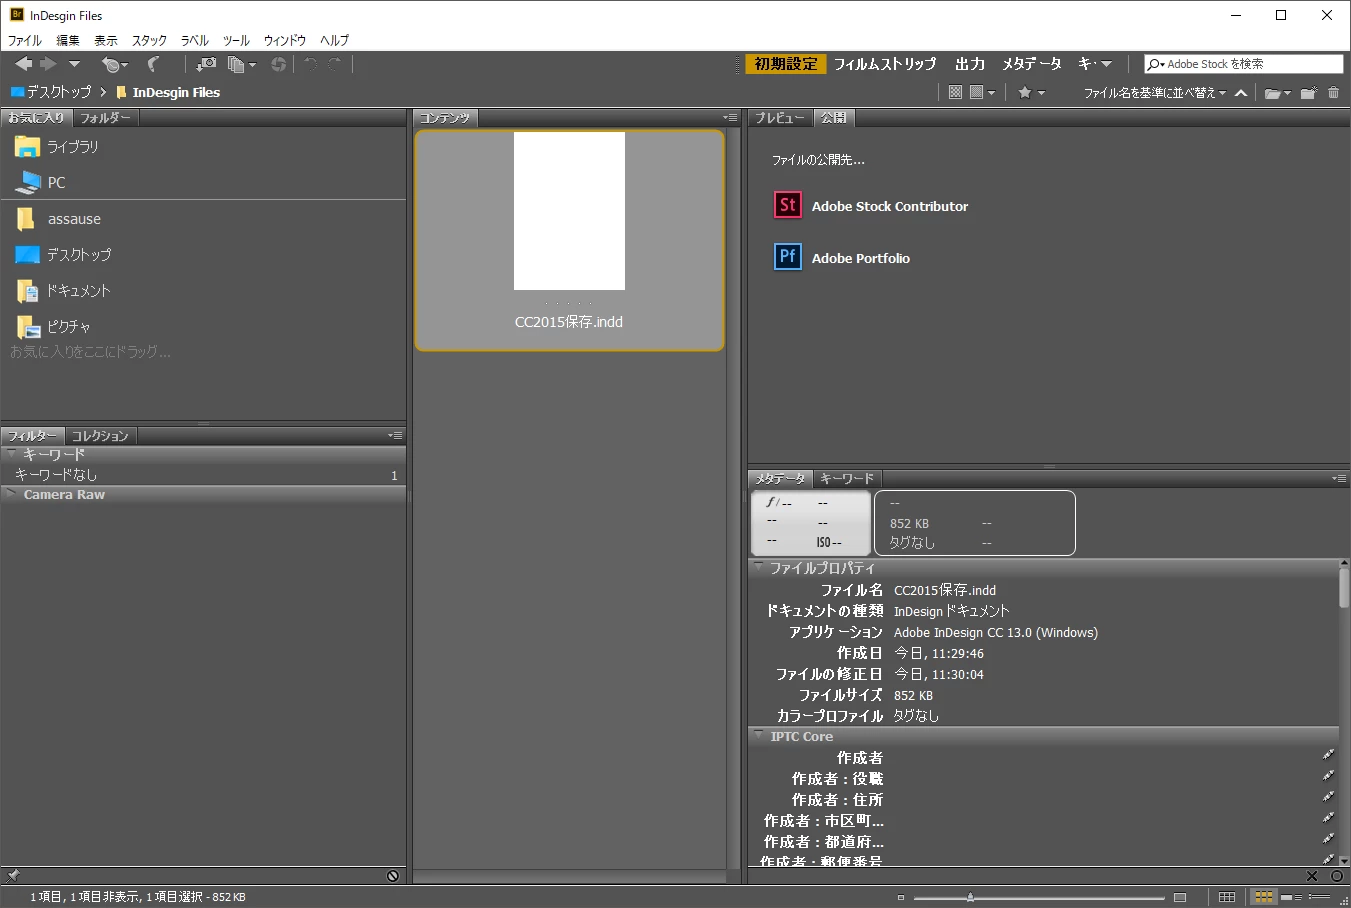Screen dimensions: 1351x908
Task: Open the ラベル menu
Action: [195, 40]
